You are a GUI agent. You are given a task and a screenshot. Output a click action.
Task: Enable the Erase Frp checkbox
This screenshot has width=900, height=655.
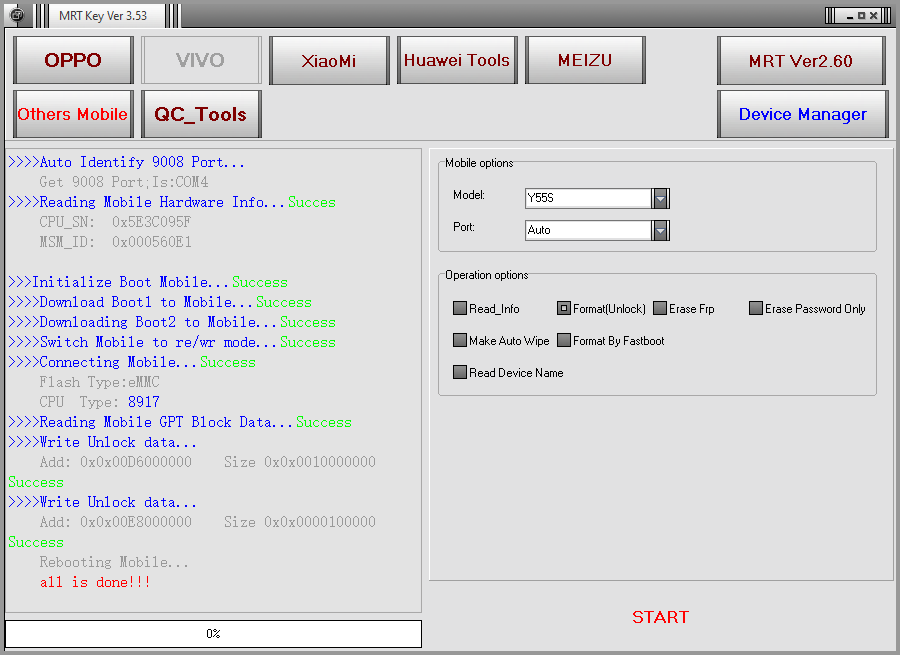tap(660, 308)
